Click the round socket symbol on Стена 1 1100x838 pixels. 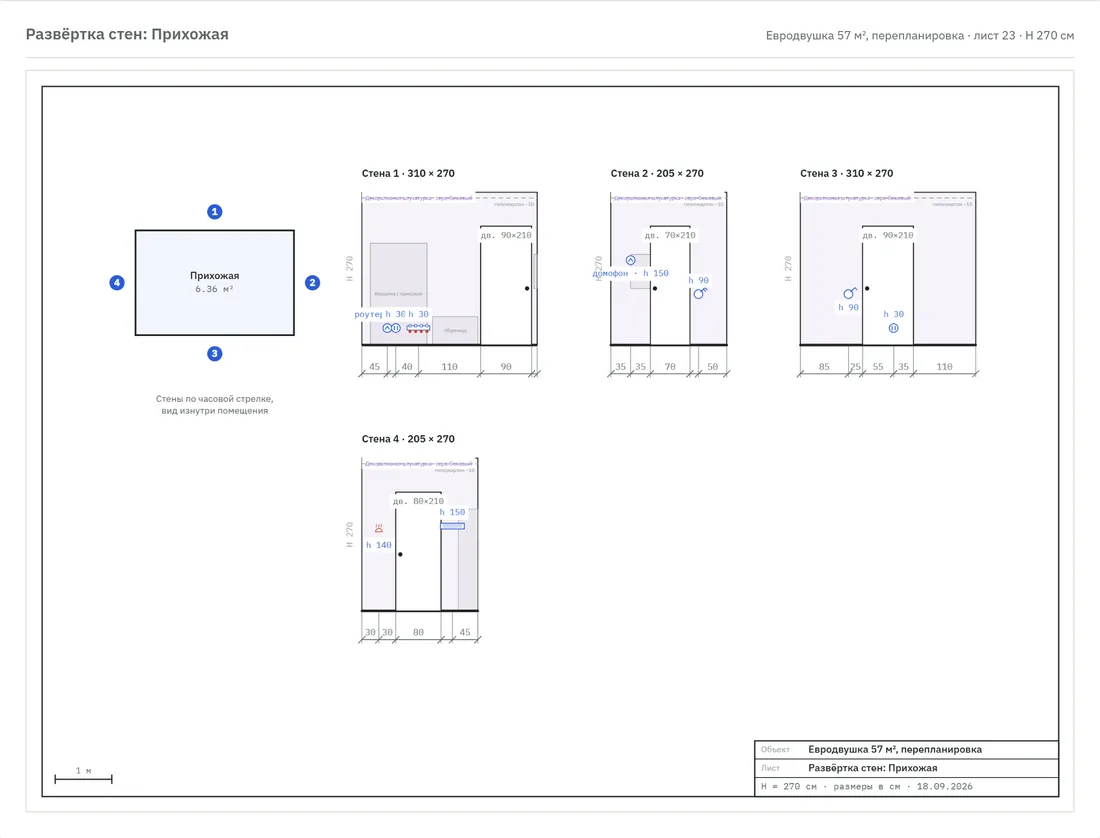pyautogui.click(x=396, y=328)
